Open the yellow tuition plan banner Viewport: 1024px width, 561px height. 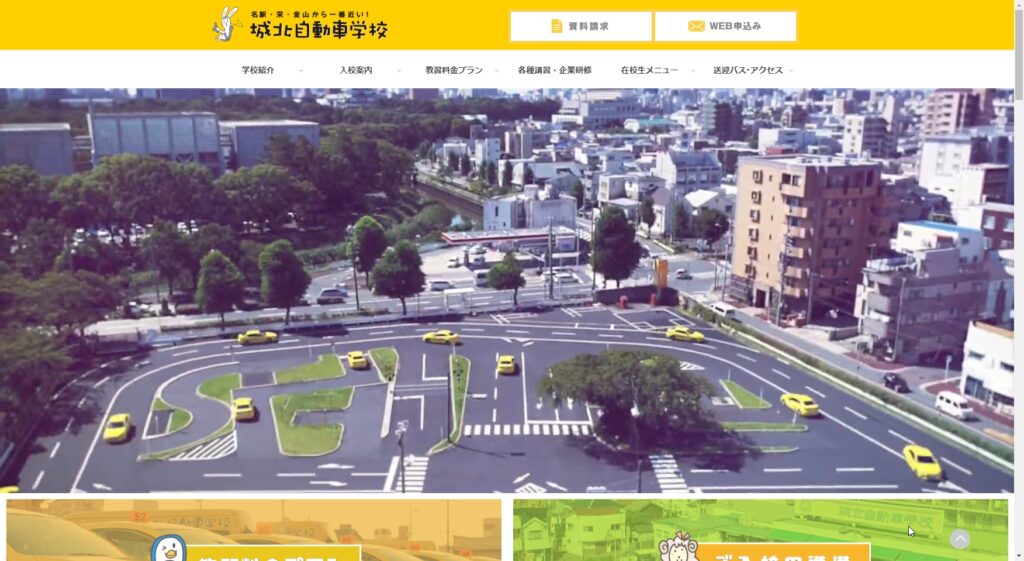click(x=254, y=530)
